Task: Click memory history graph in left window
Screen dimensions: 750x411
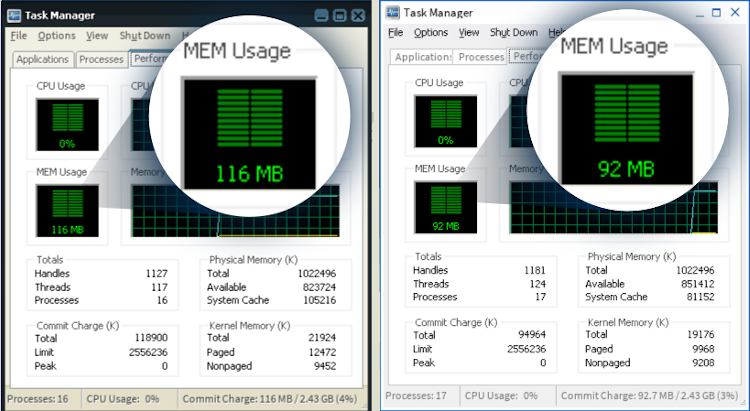Action: [x=235, y=211]
